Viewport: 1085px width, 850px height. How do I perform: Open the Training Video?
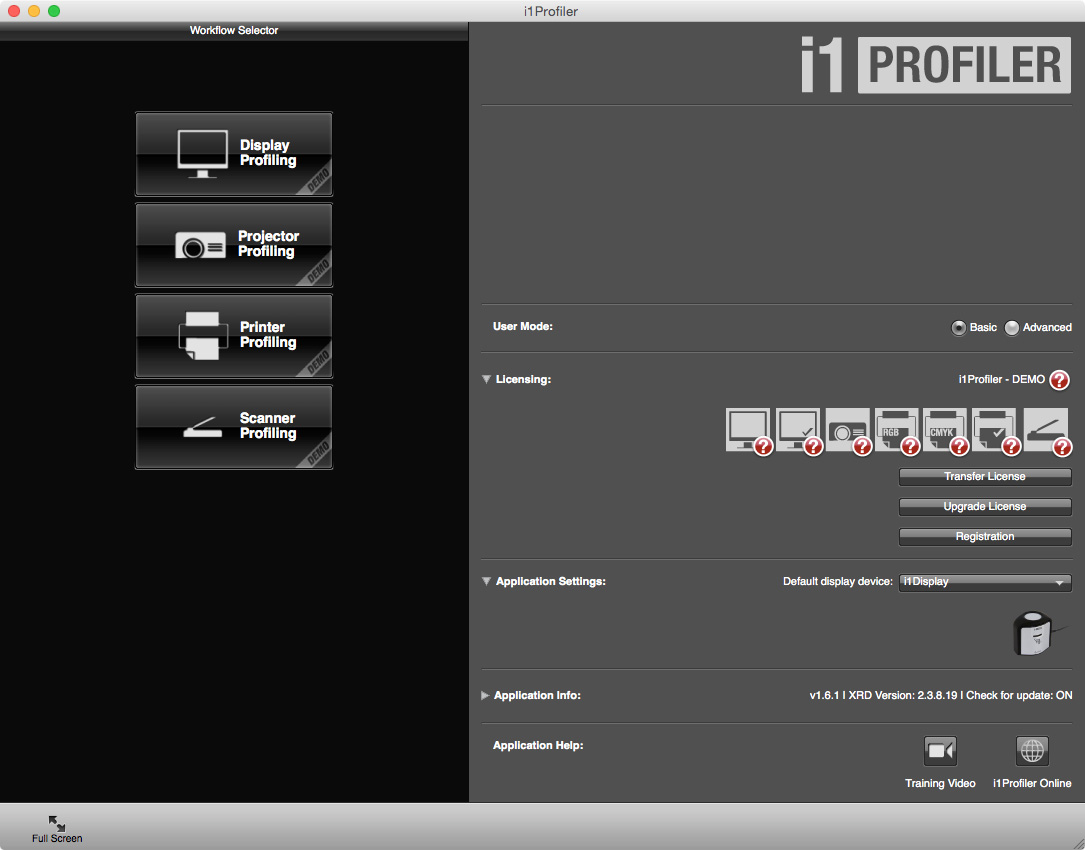(940, 751)
